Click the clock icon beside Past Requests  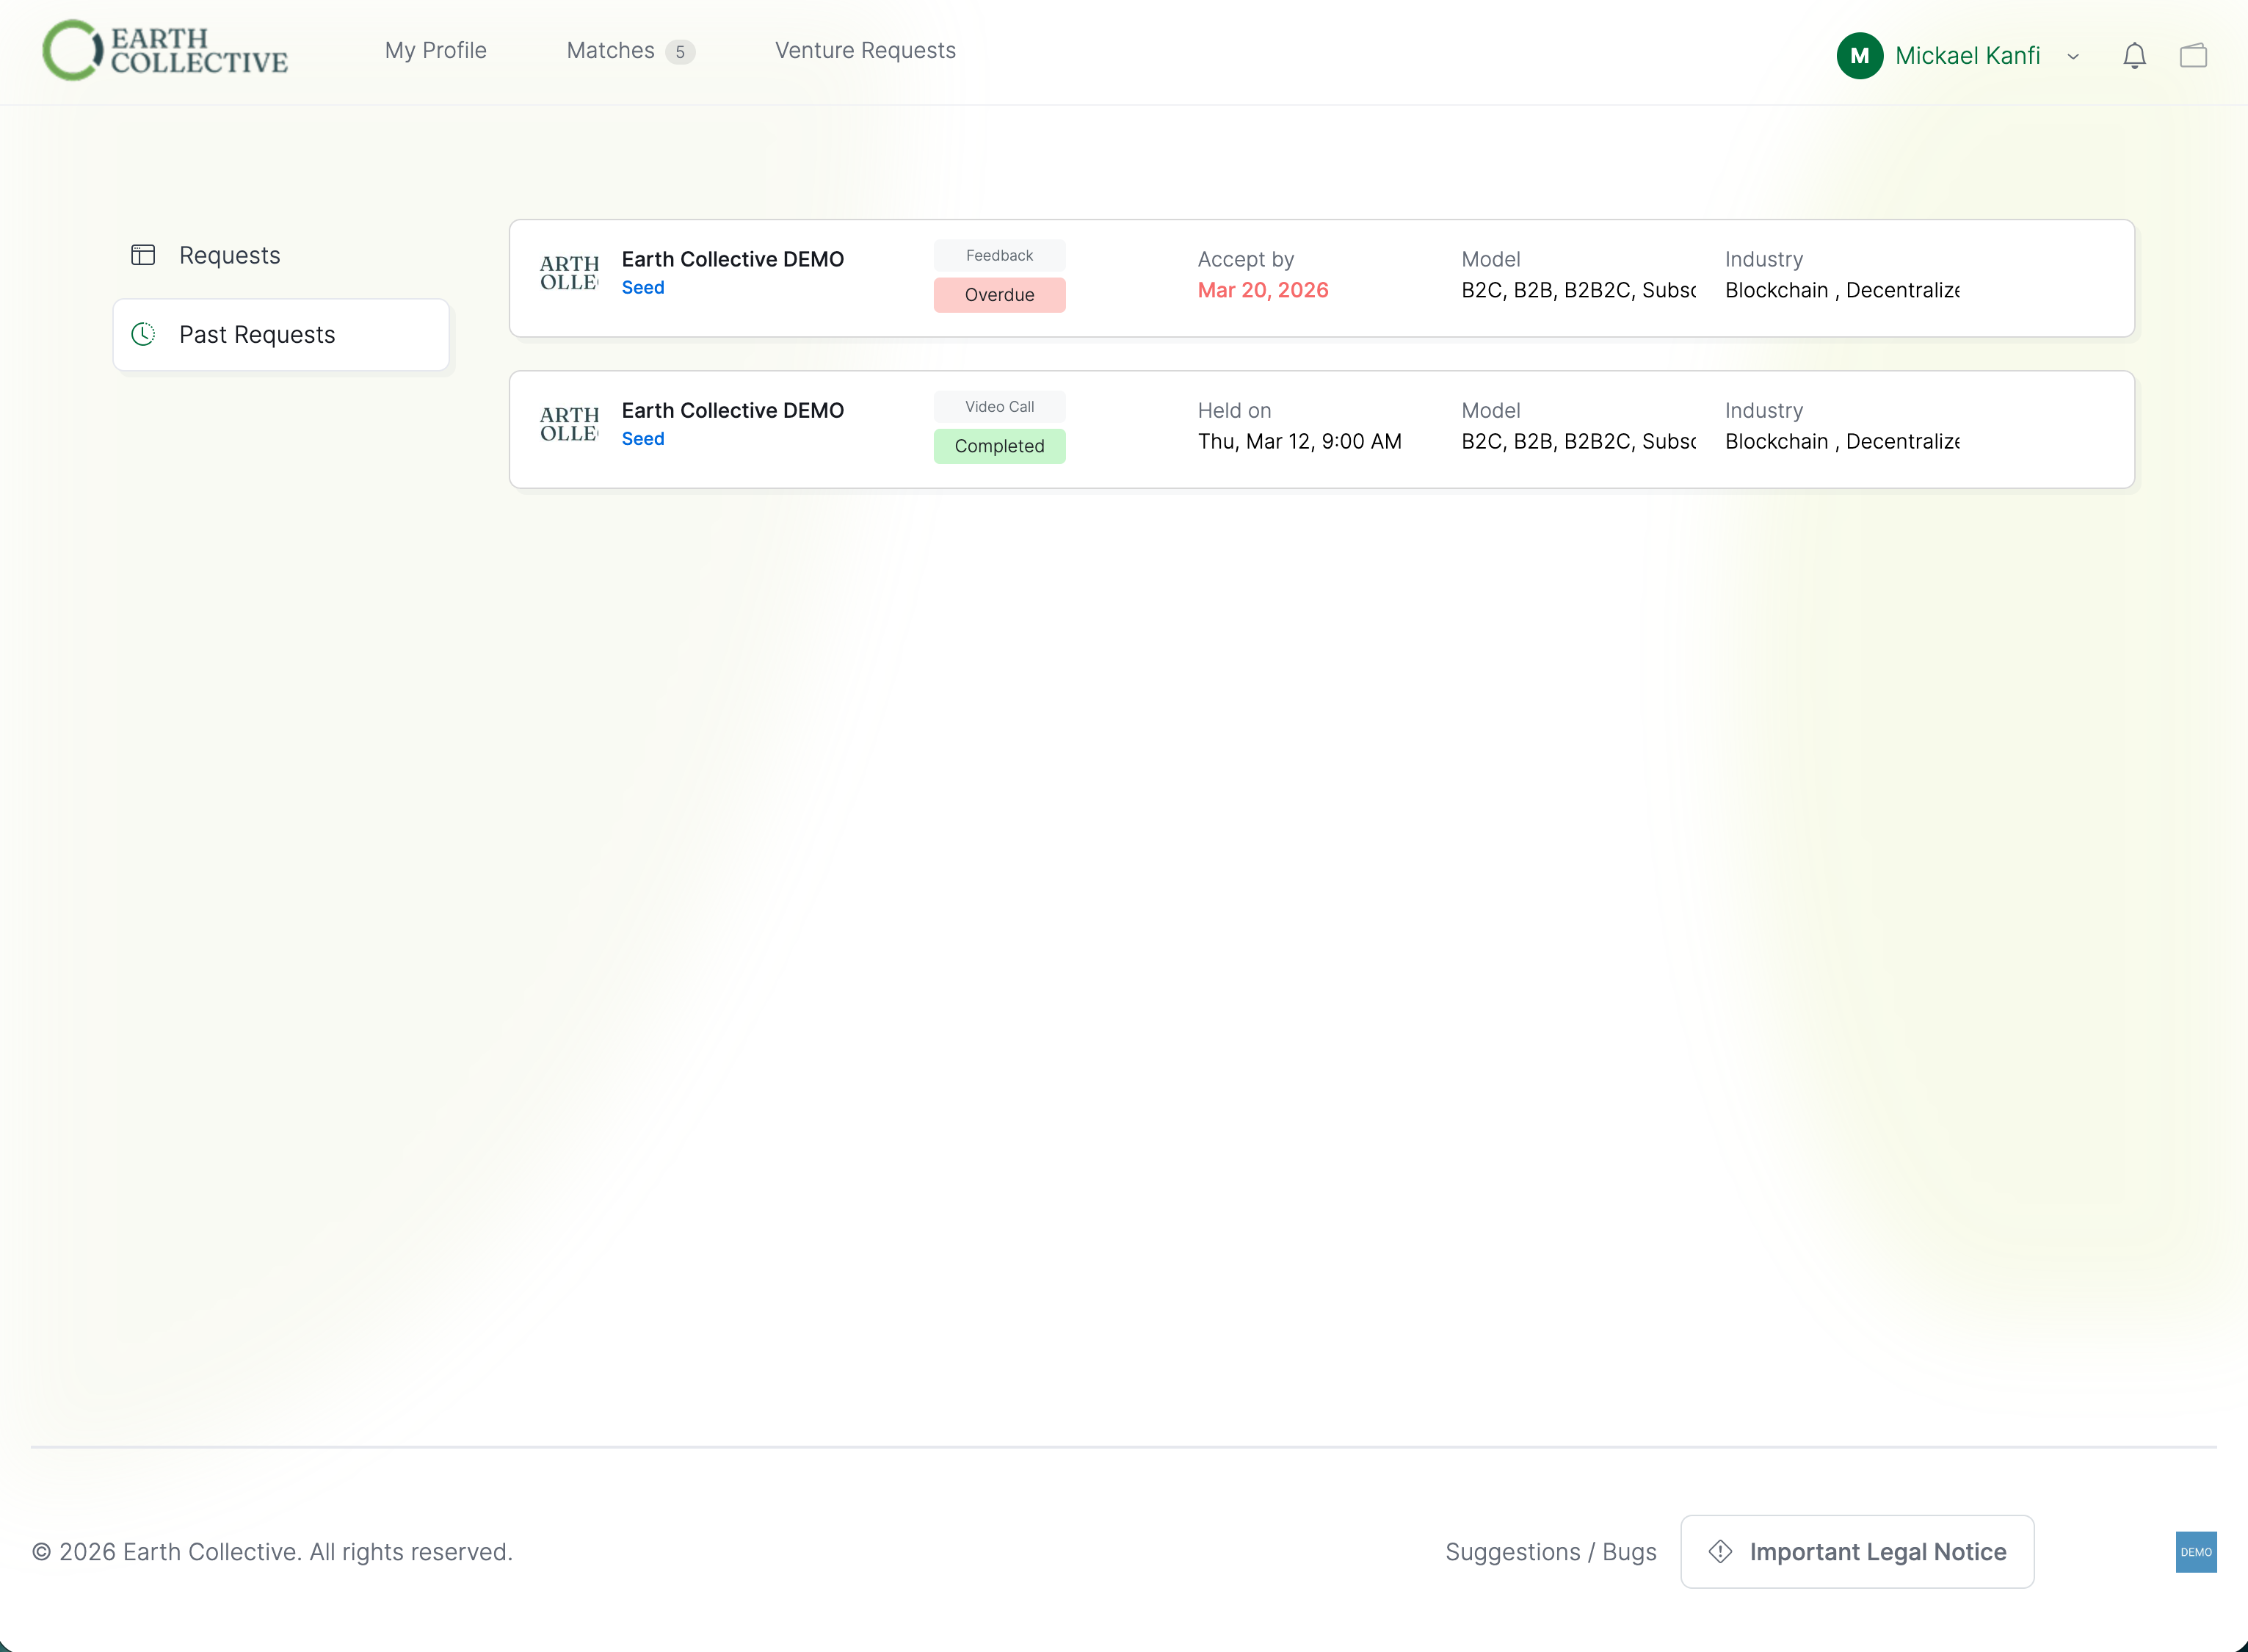point(143,334)
